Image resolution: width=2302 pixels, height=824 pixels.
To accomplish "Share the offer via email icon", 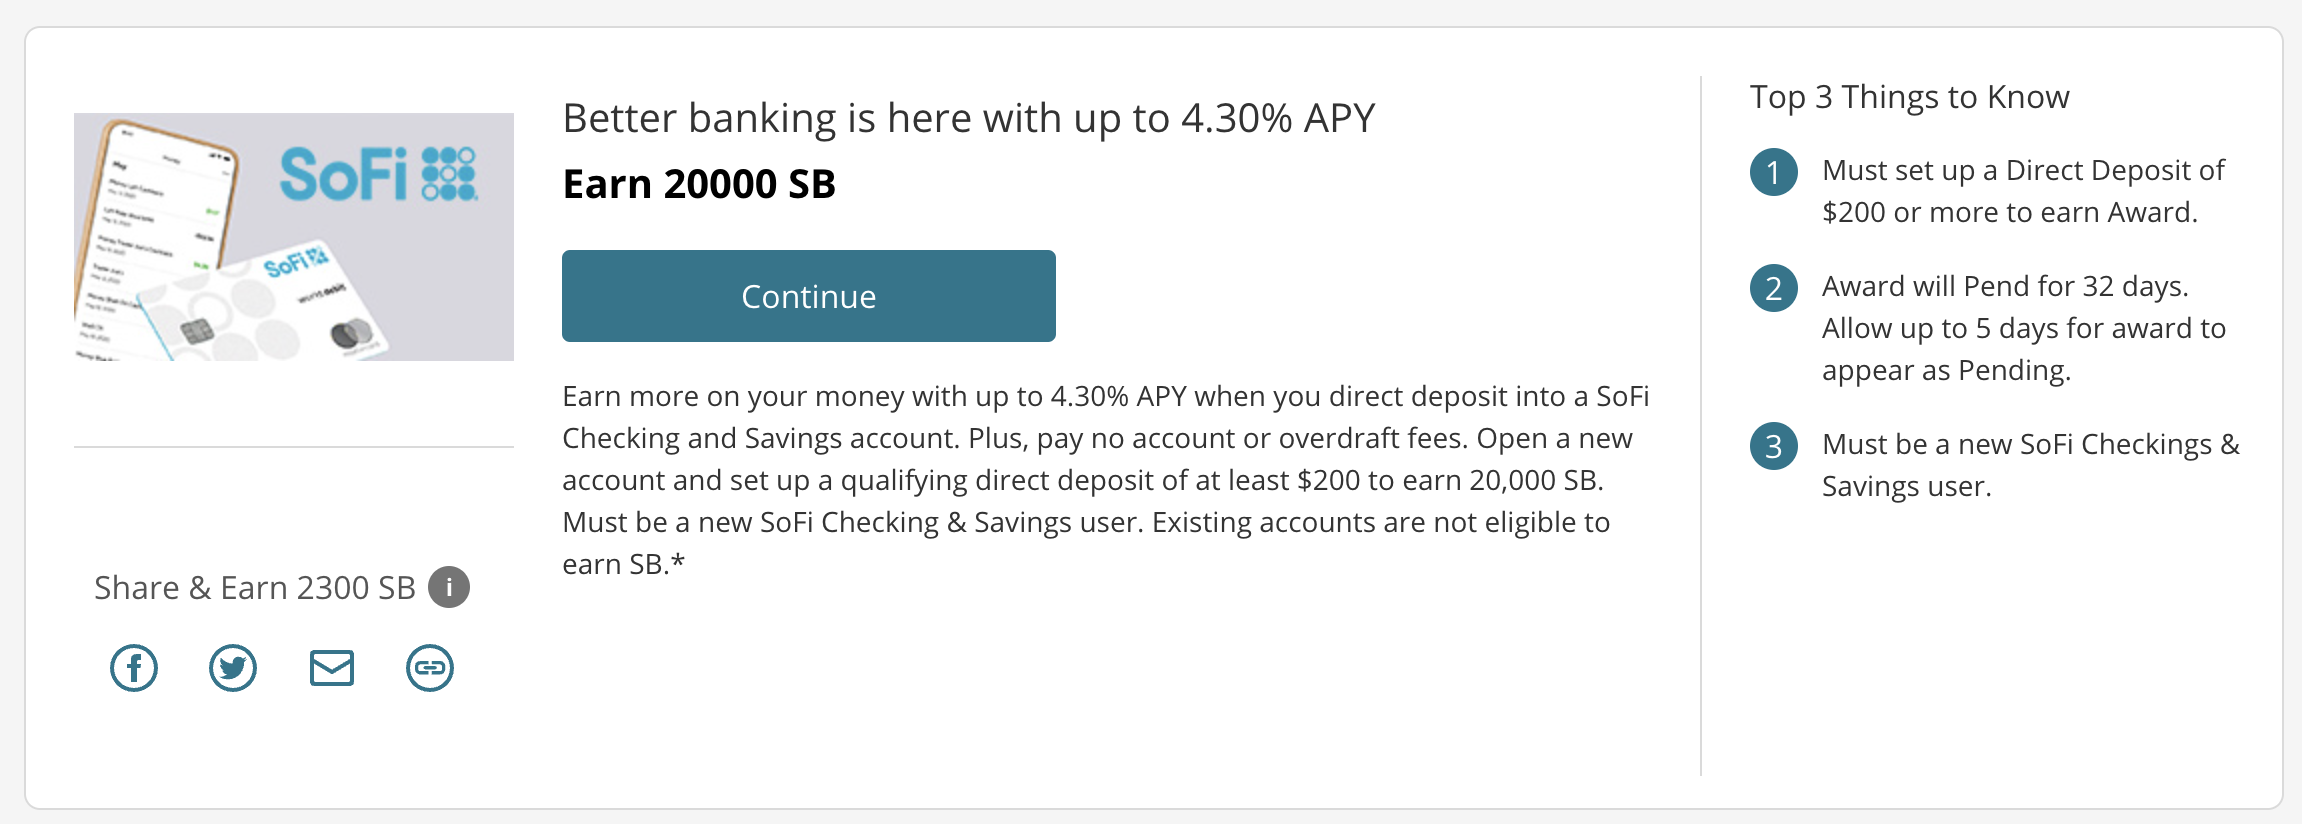I will [332, 668].
